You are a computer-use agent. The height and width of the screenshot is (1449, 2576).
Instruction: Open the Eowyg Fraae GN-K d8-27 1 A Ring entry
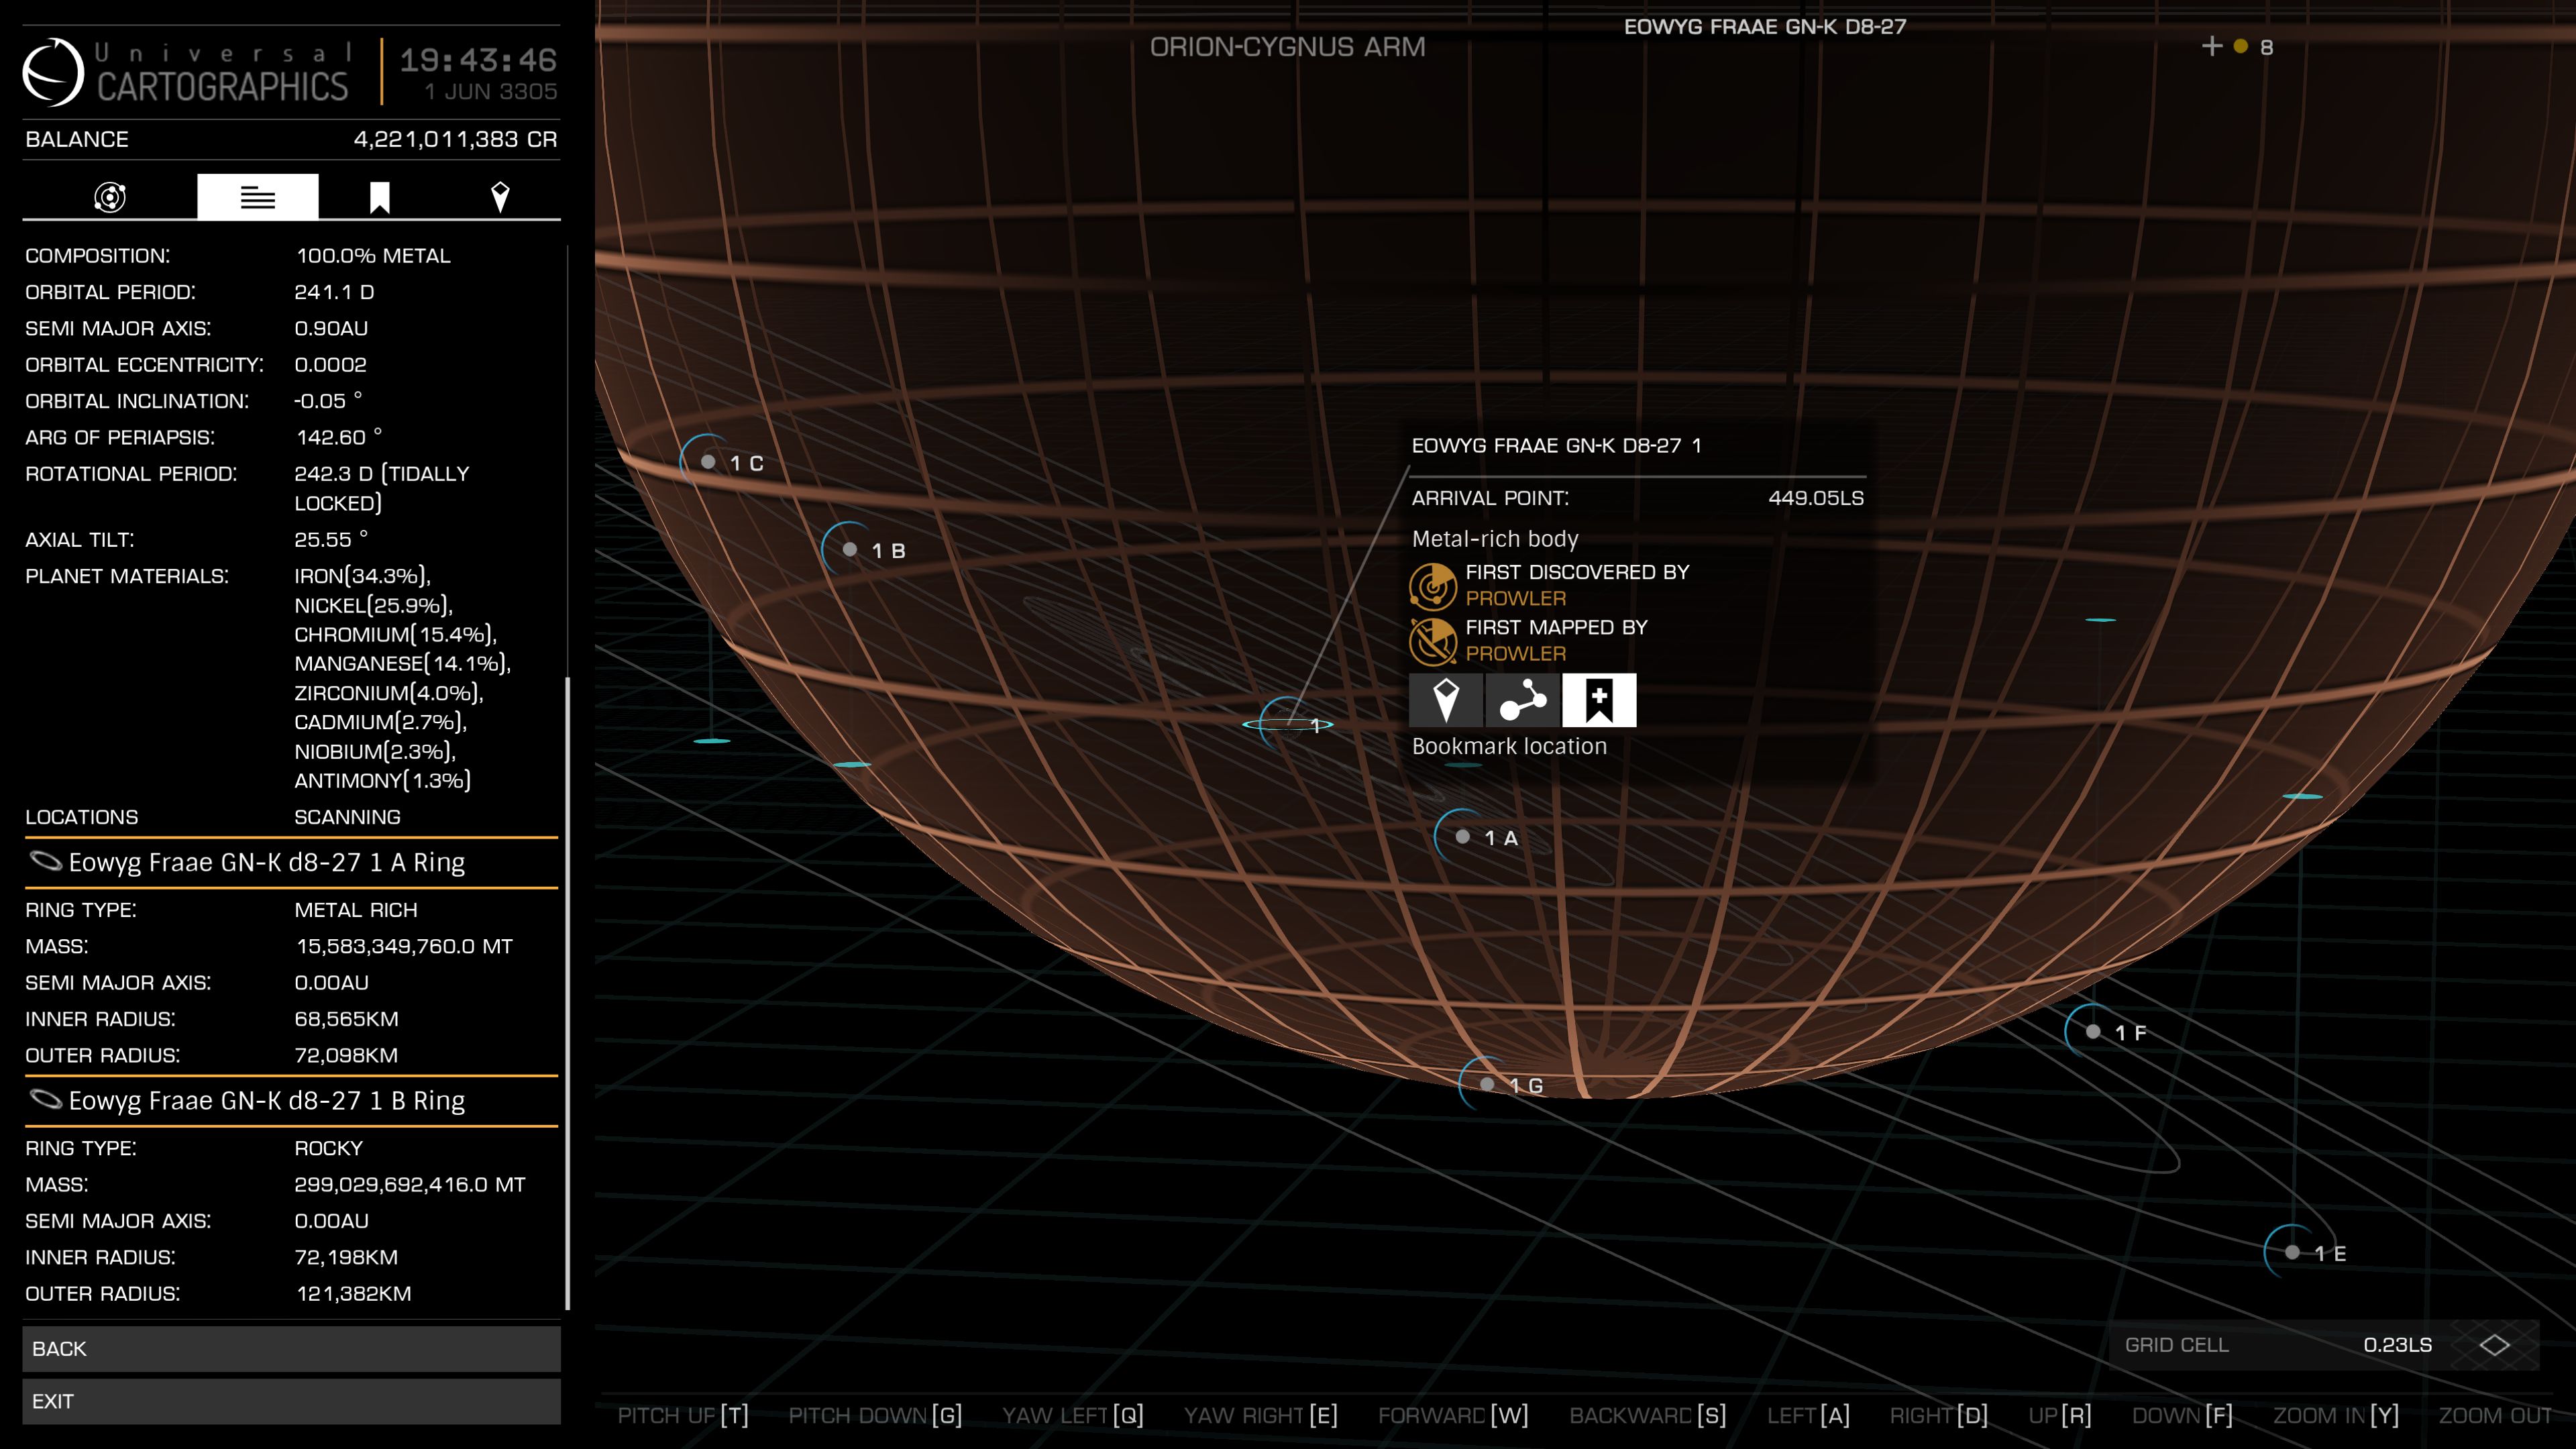click(x=290, y=862)
